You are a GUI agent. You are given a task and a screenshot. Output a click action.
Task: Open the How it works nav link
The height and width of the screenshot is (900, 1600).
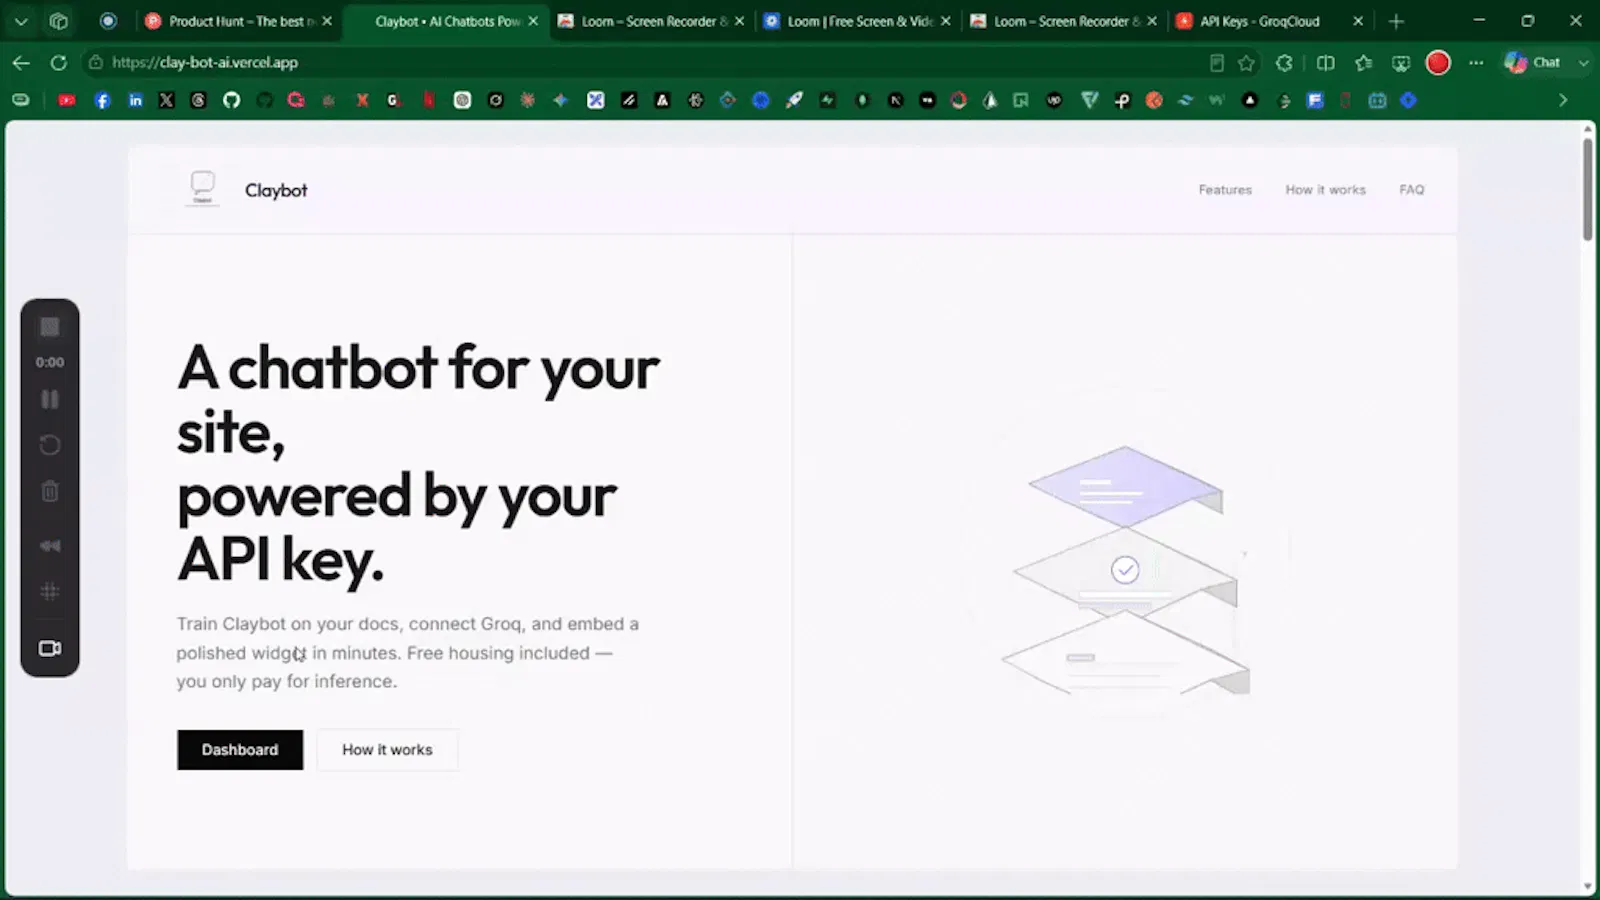[x=1325, y=190]
